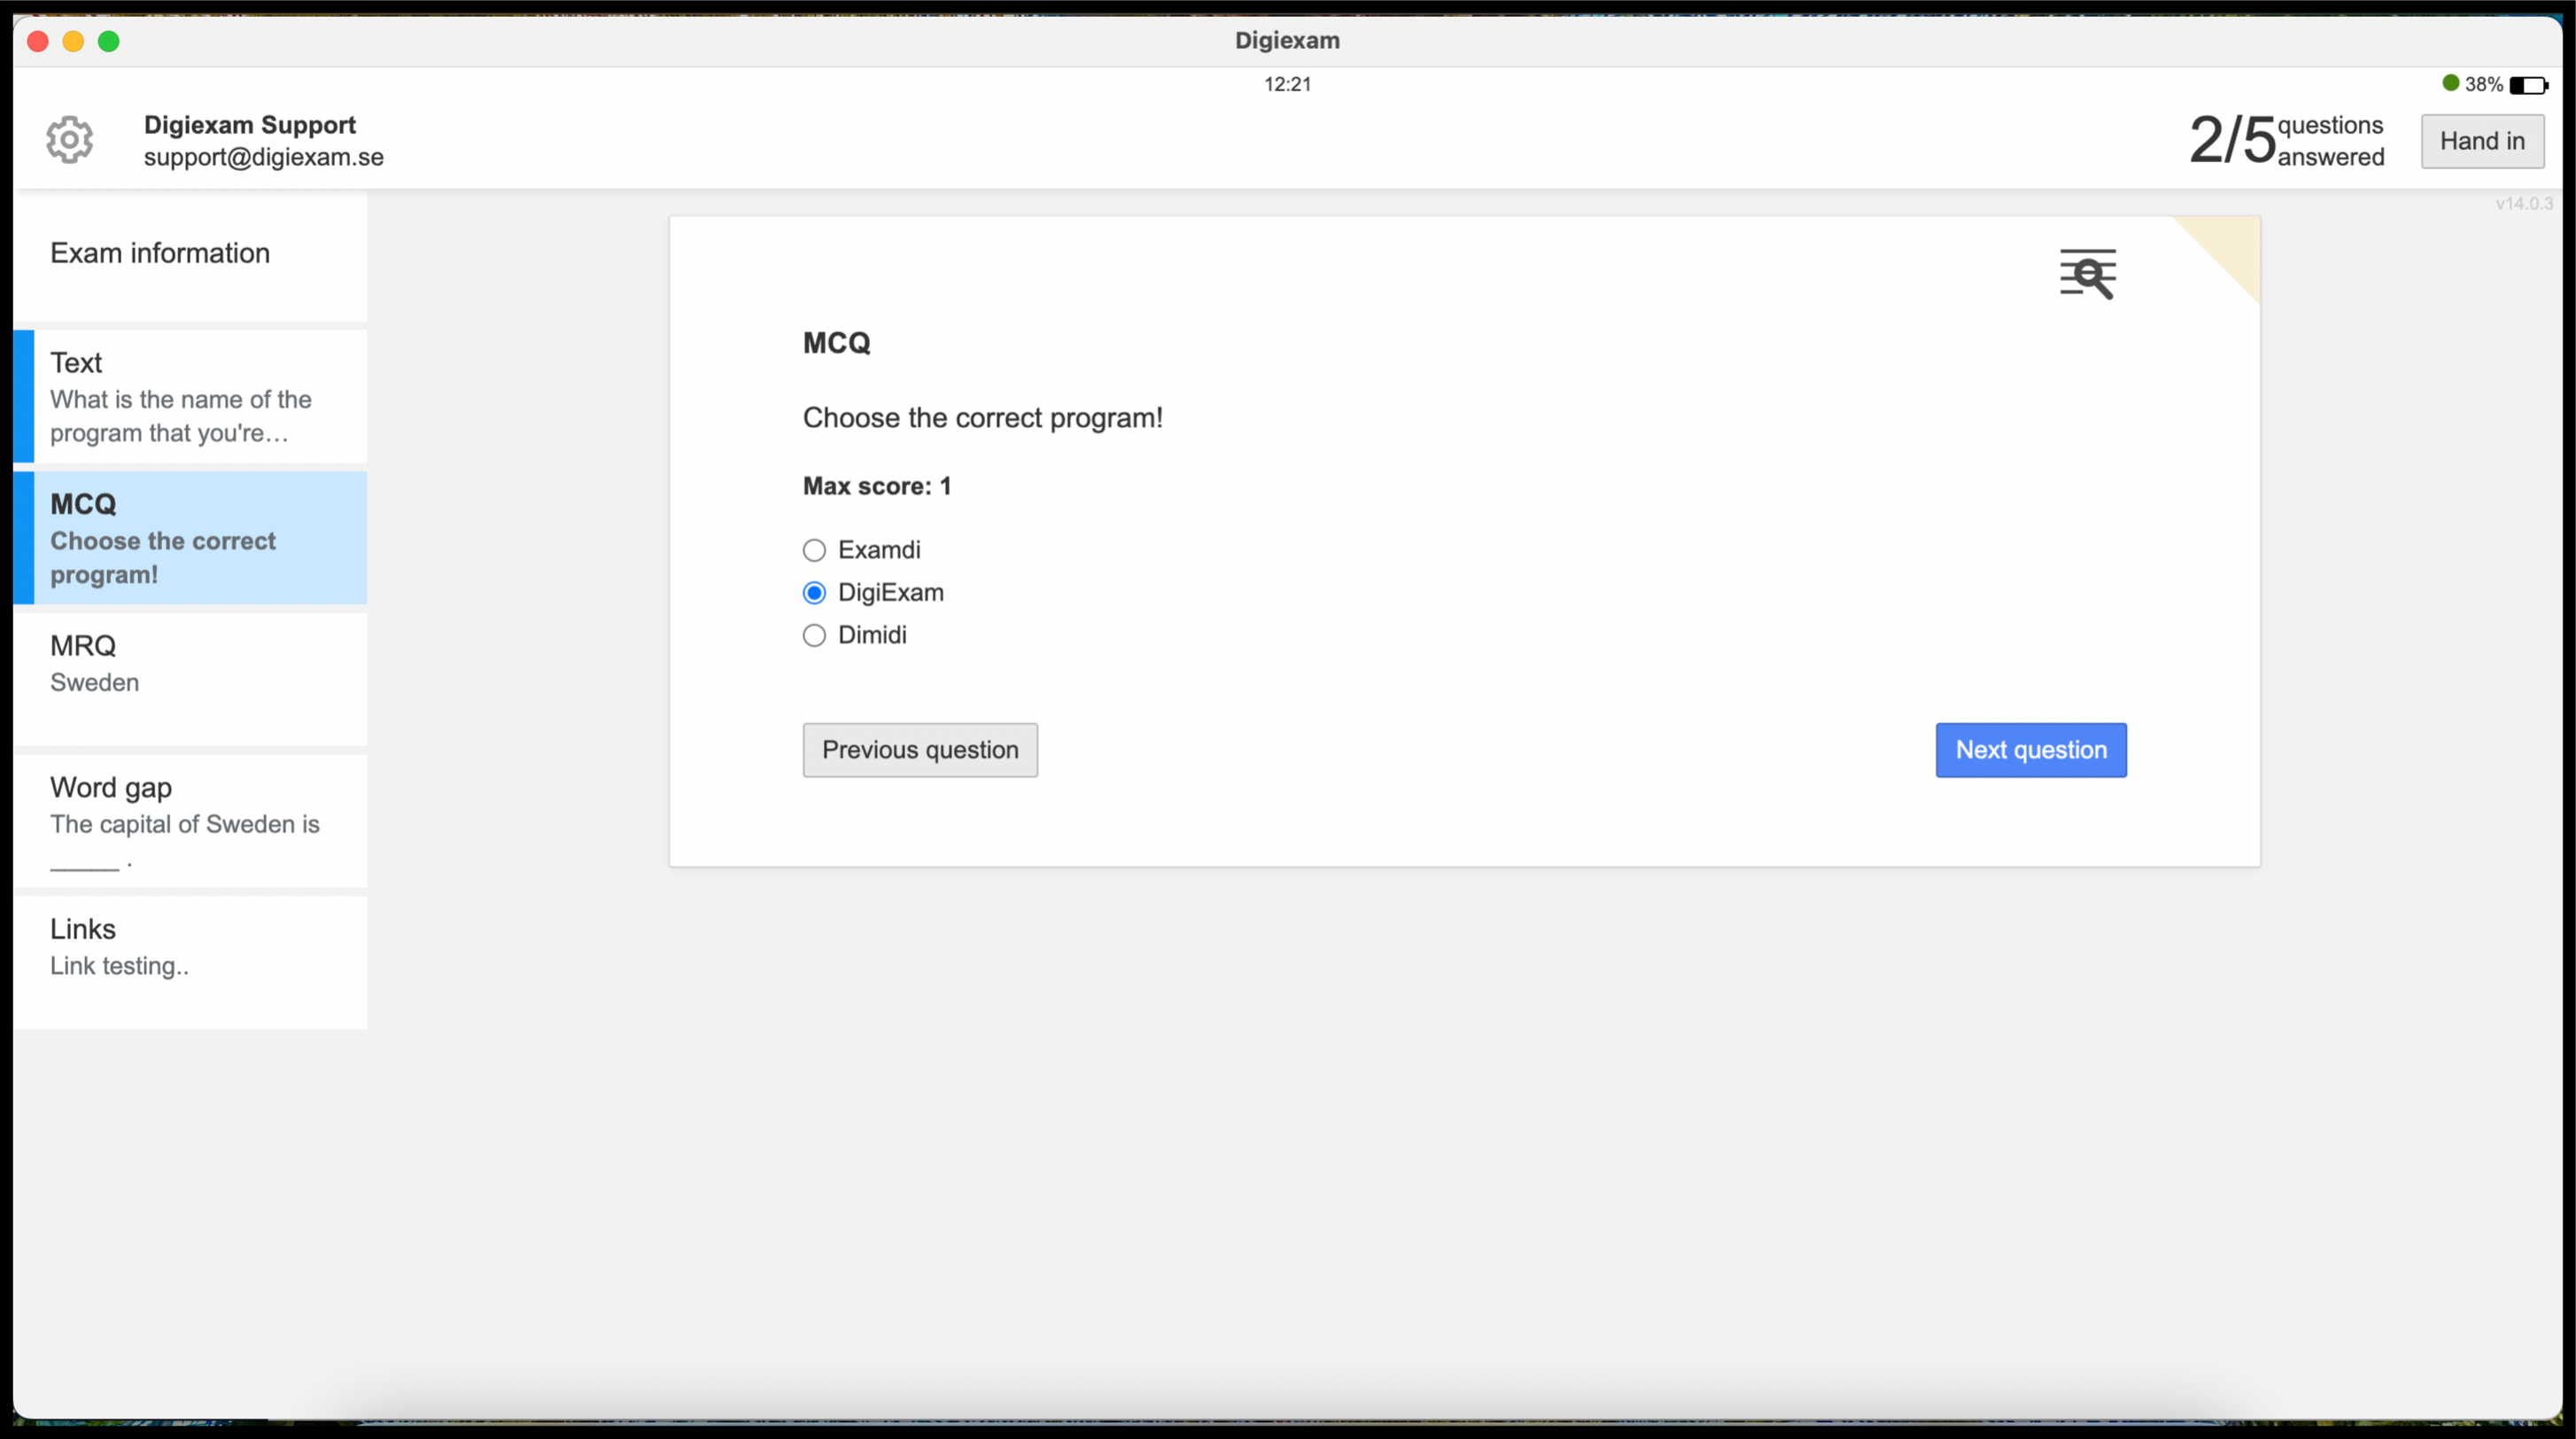Go to the Text question in sidebar
Screen dimensions: 2576x1439
[x=190, y=397]
